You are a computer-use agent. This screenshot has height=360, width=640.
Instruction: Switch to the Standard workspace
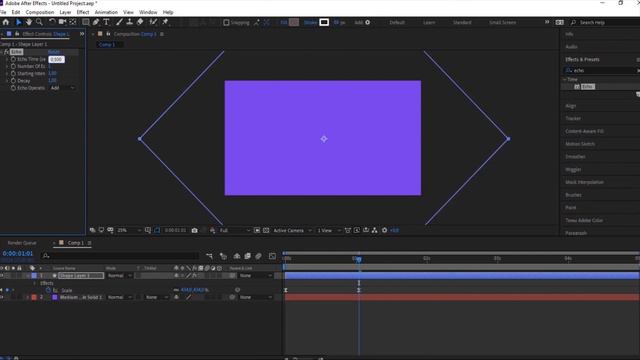(462, 22)
